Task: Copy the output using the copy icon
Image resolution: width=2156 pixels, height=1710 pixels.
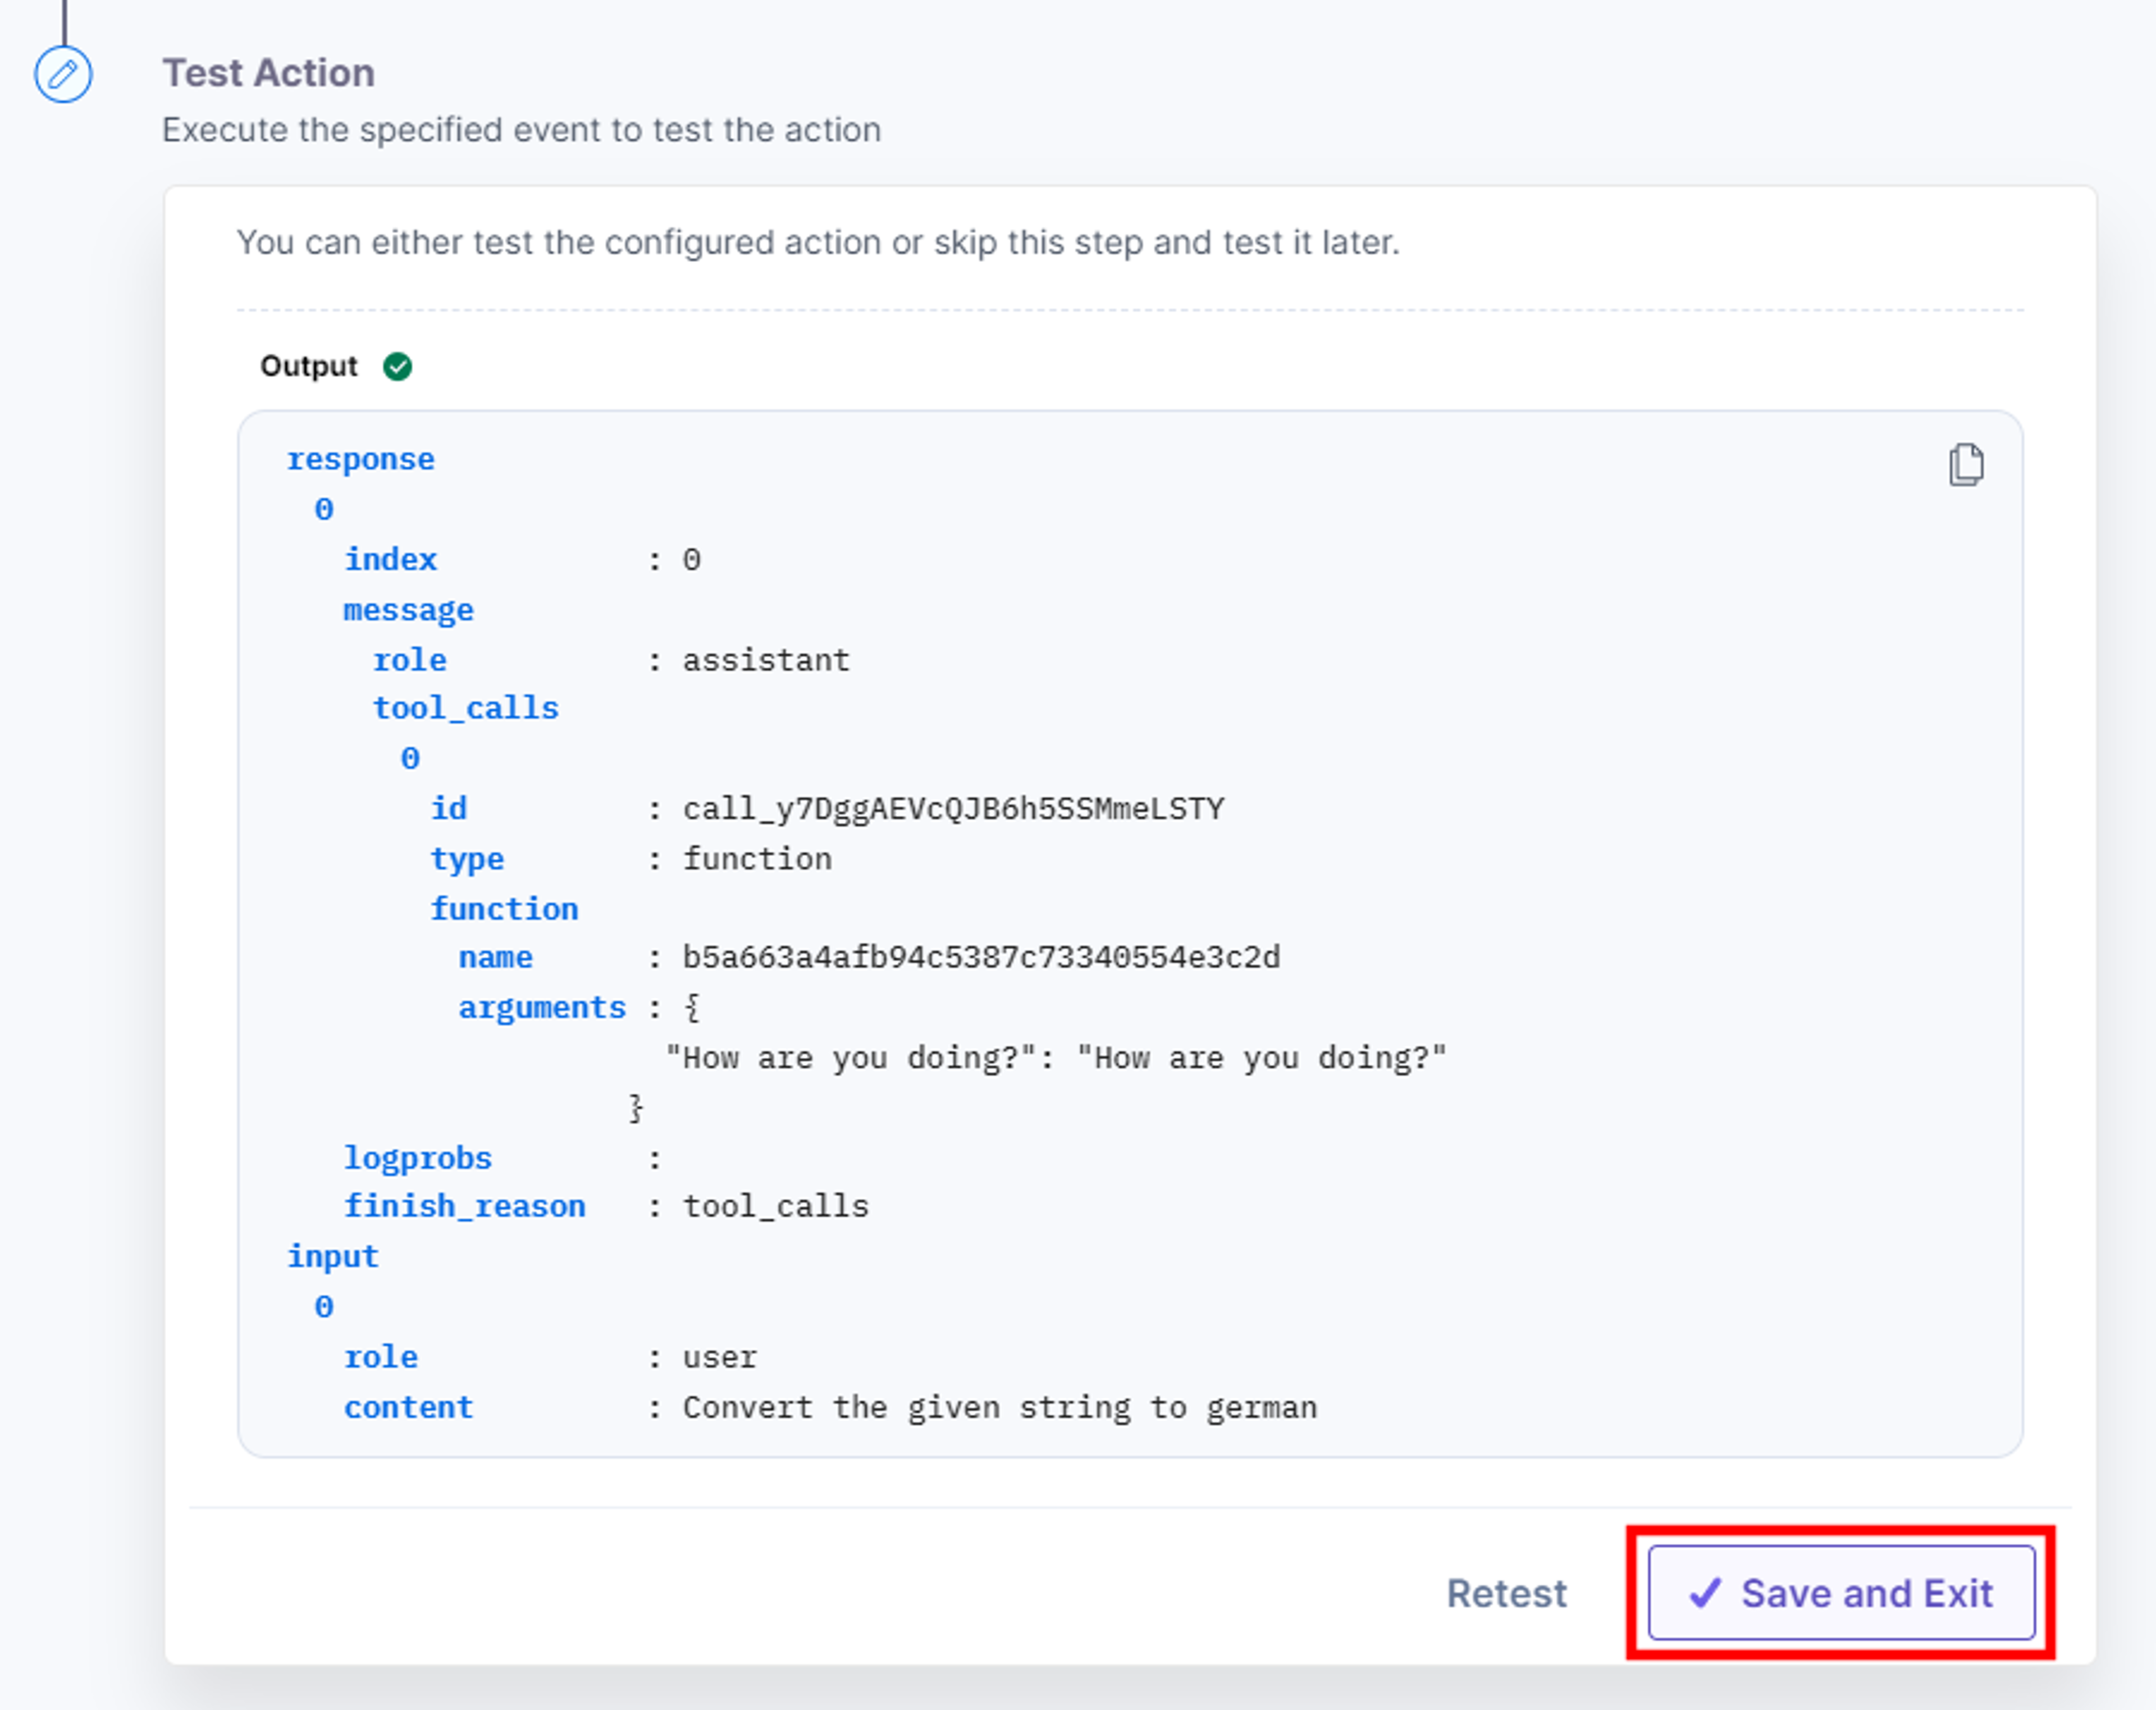Action: [x=1966, y=465]
